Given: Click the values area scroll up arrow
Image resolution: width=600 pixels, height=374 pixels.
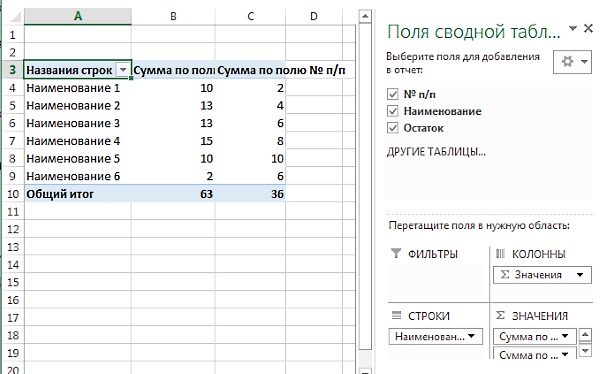Looking at the screenshot, I should (x=585, y=335).
